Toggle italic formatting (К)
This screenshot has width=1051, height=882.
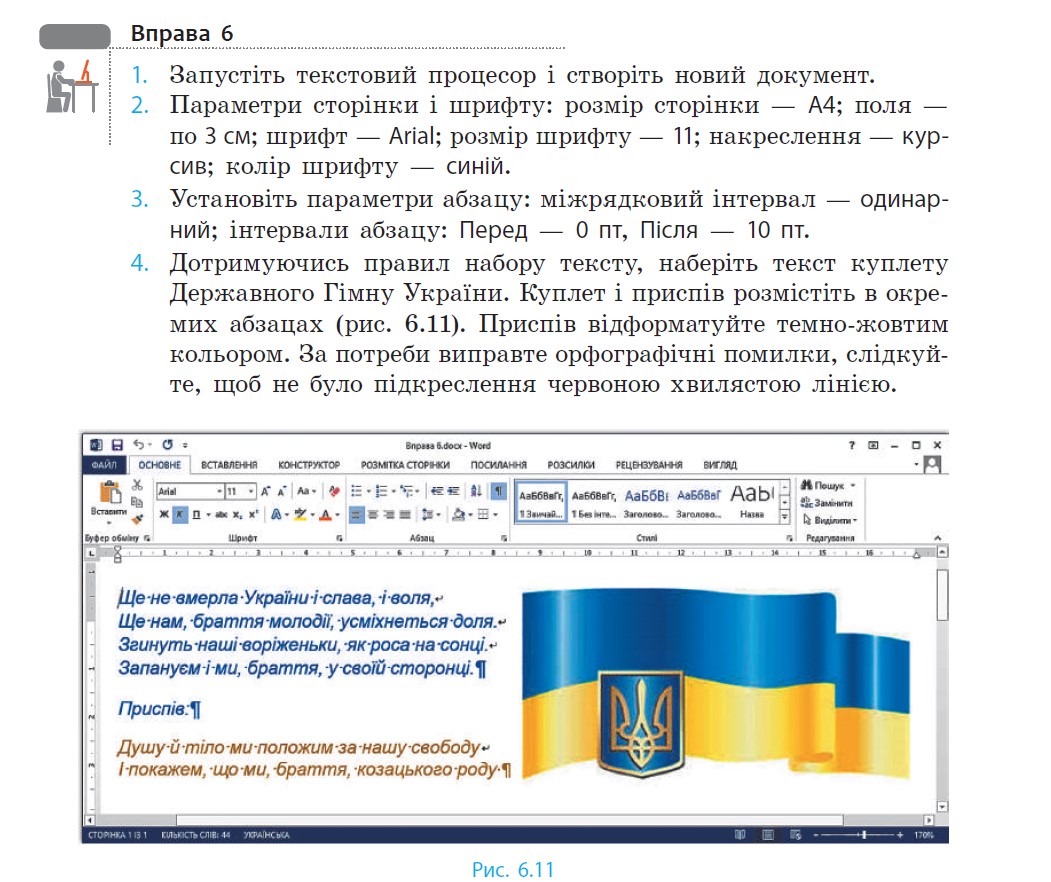(180, 515)
